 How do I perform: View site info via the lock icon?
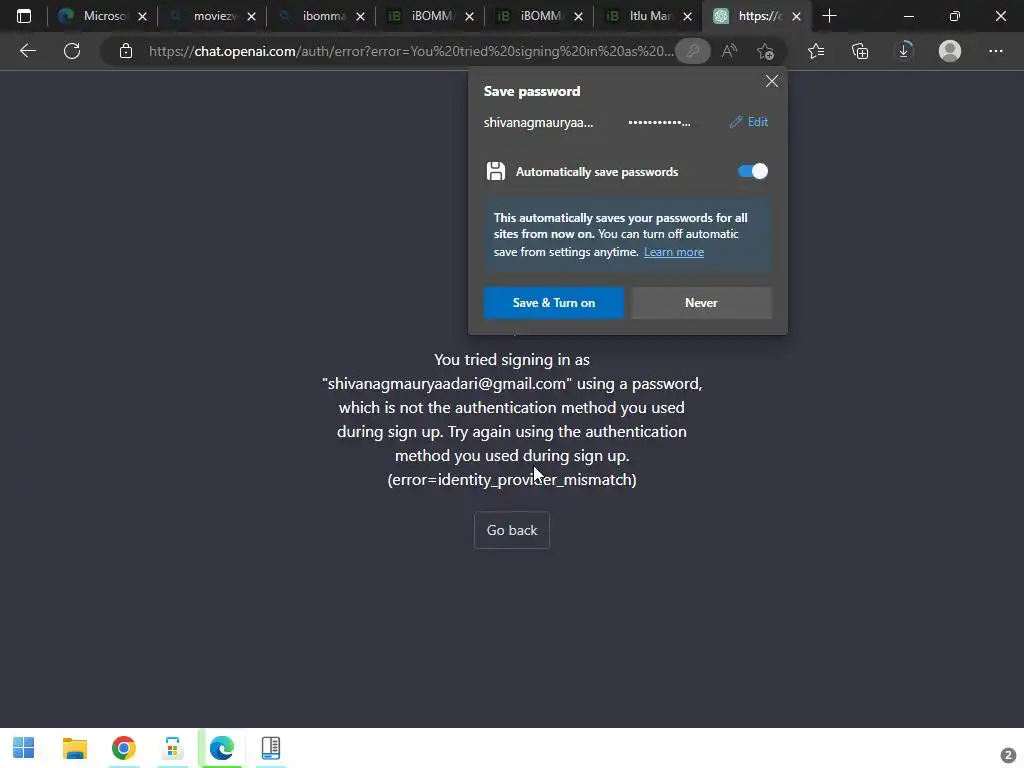click(126, 51)
